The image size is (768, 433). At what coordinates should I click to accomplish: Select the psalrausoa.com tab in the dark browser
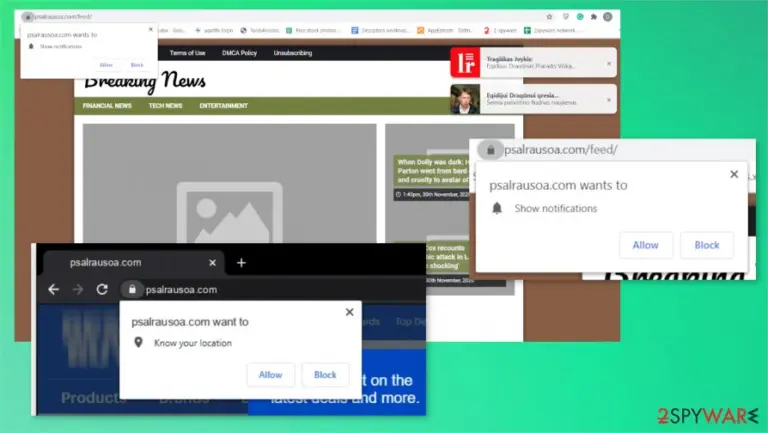point(134,263)
